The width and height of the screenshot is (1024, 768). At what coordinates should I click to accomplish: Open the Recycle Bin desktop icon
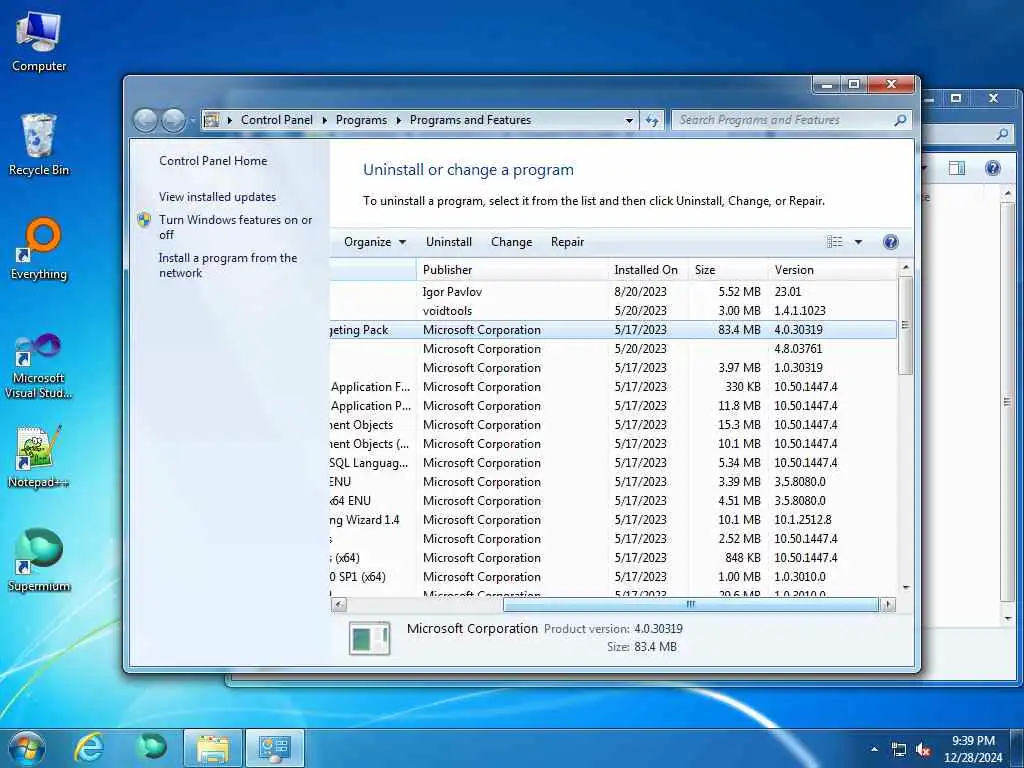[39, 145]
